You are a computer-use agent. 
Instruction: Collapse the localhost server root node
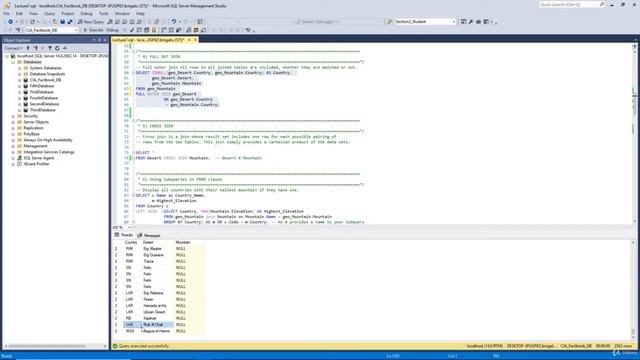click(x=7, y=56)
